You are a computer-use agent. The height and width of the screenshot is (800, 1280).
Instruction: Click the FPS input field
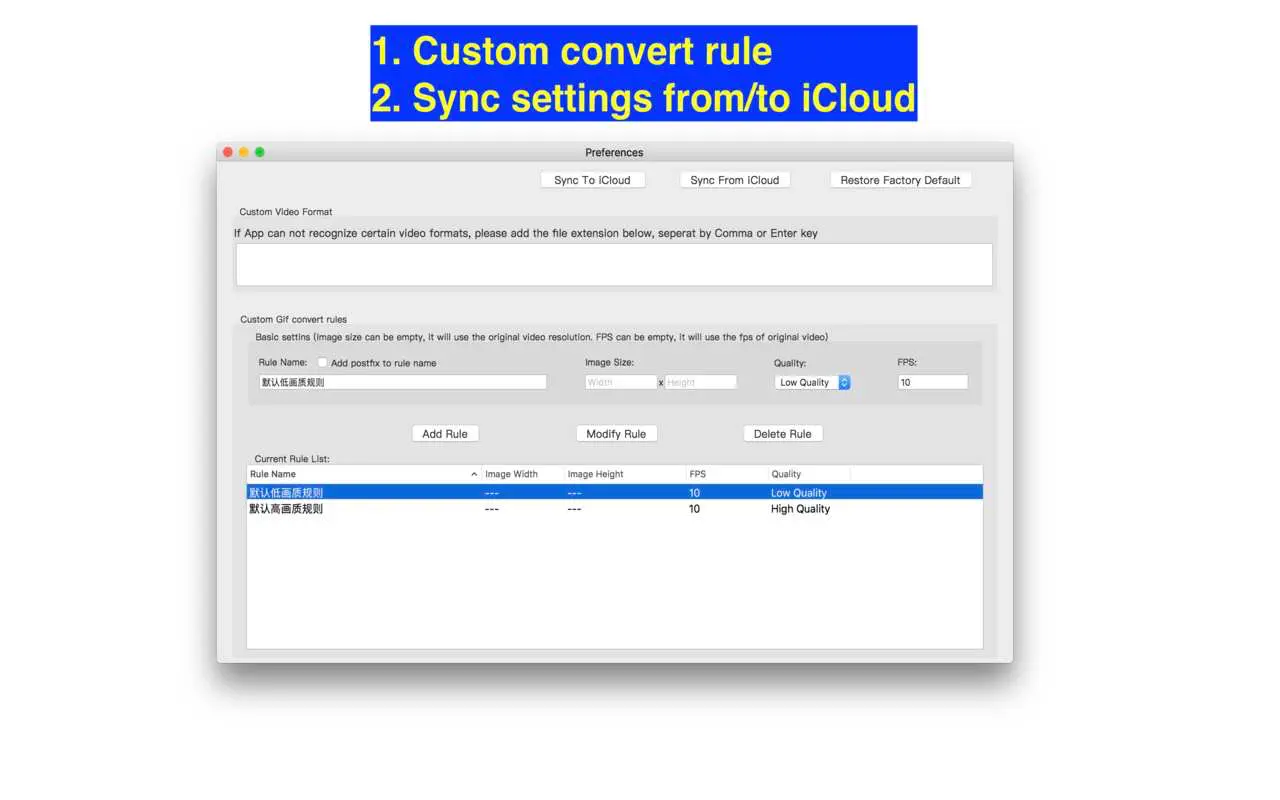(x=932, y=382)
